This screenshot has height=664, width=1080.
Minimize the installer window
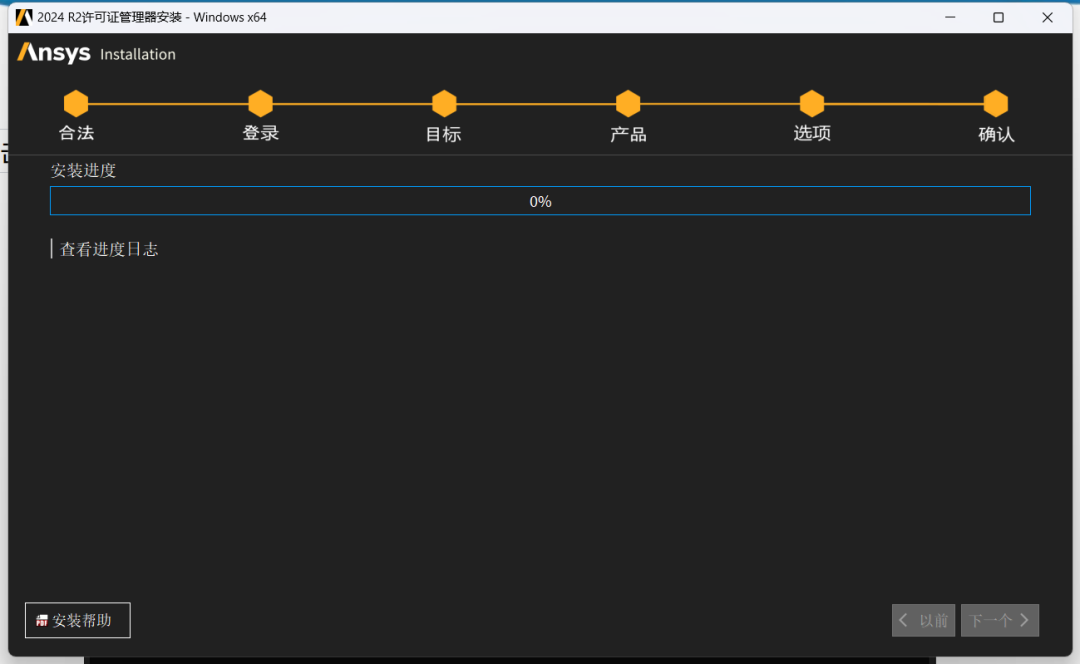pyautogui.click(x=951, y=17)
